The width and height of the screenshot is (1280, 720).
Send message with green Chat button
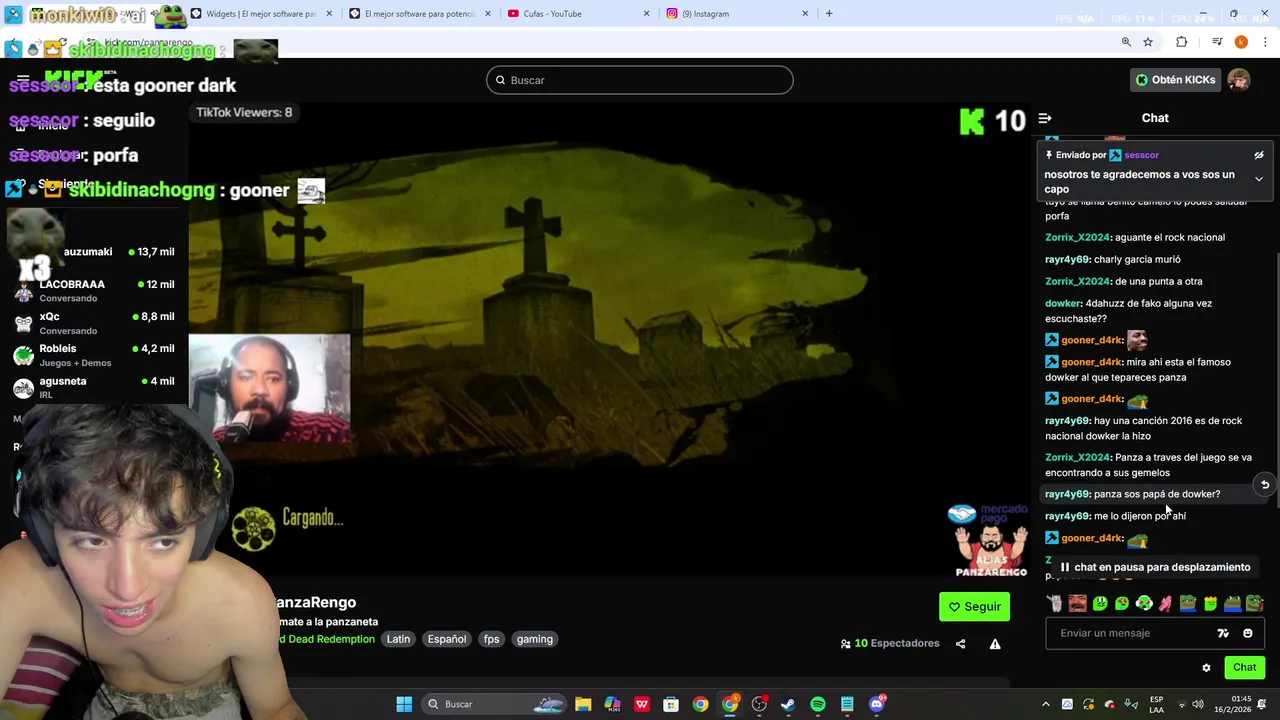(x=1244, y=667)
